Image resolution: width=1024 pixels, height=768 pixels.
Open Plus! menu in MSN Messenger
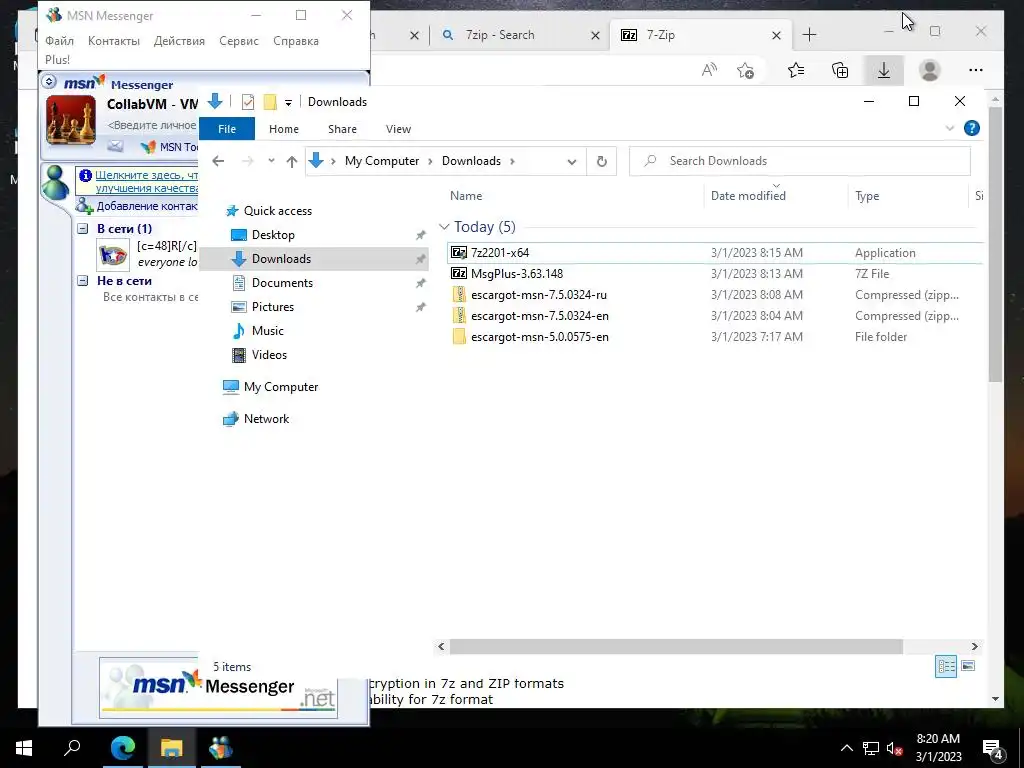tap(57, 60)
